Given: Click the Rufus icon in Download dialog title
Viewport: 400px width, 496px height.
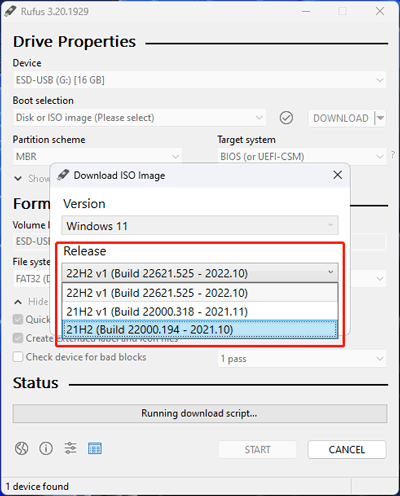Looking at the screenshot, I should [x=63, y=175].
